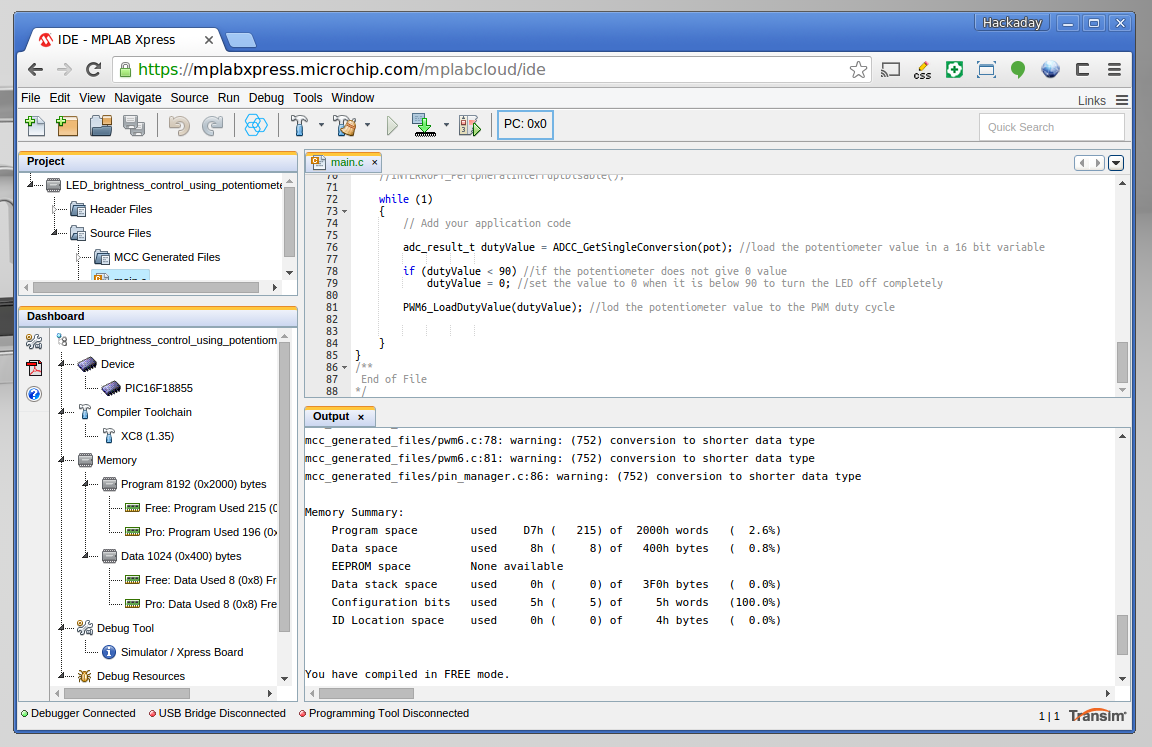
Task: Toggle code fold at line 73
Action: pyautogui.click(x=345, y=211)
